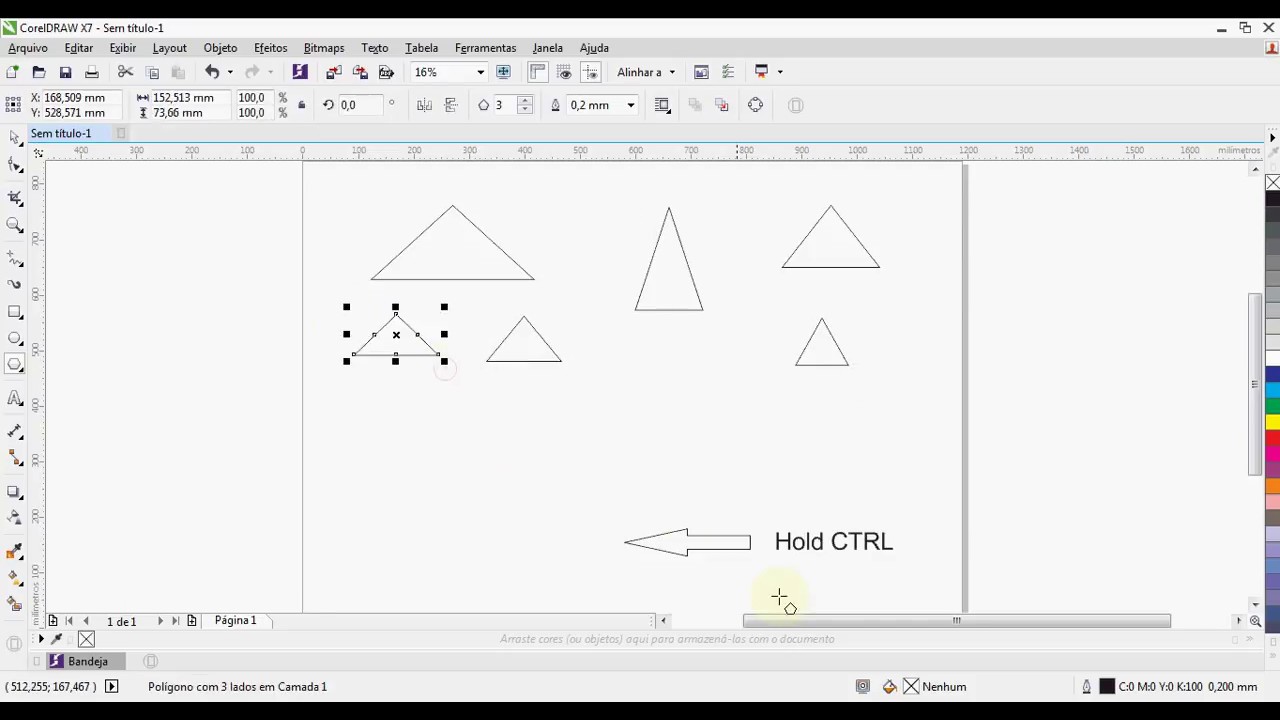Select the Polygon tool
Screen dimensions: 1280x720
pyautogui.click(x=15, y=365)
